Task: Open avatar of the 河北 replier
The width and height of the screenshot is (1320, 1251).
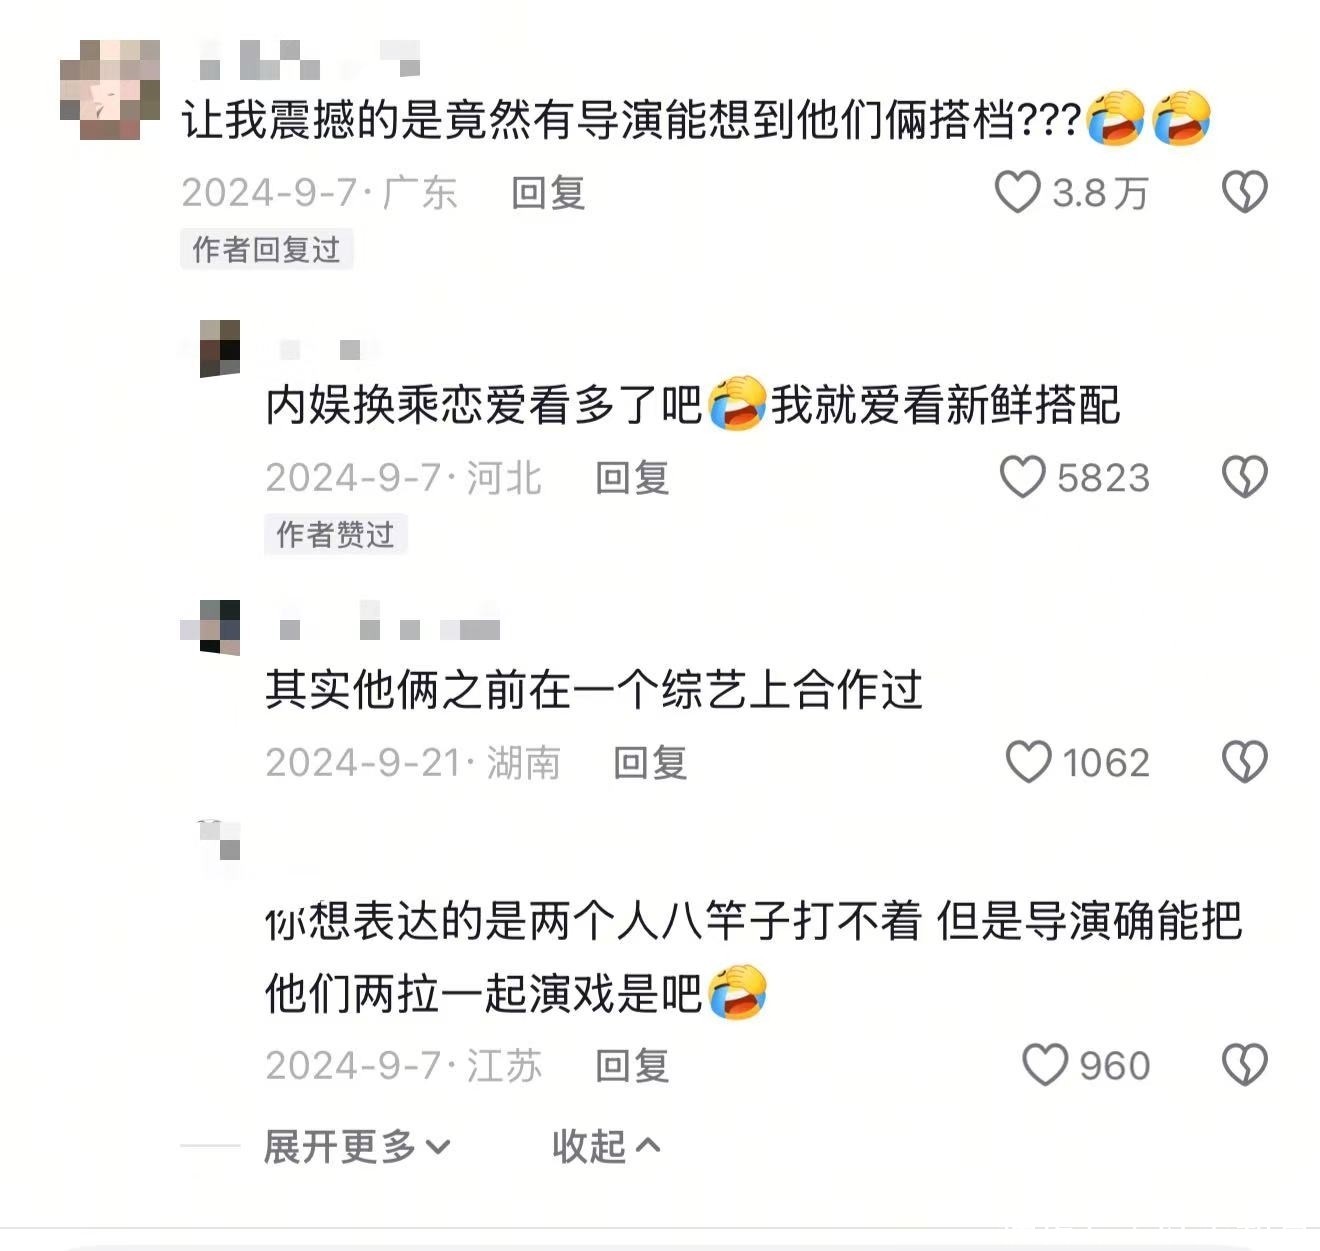Action: point(220,348)
